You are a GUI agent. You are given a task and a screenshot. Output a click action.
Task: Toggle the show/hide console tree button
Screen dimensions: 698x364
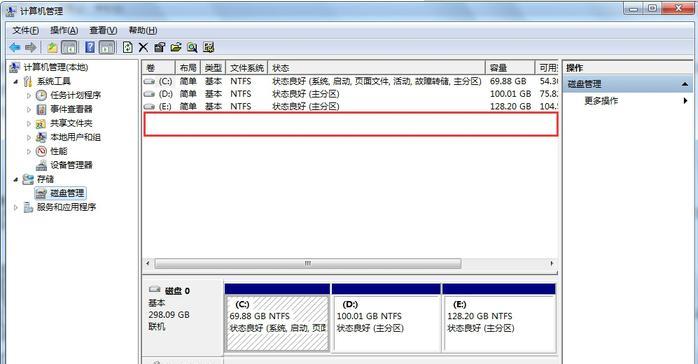pos(69,47)
